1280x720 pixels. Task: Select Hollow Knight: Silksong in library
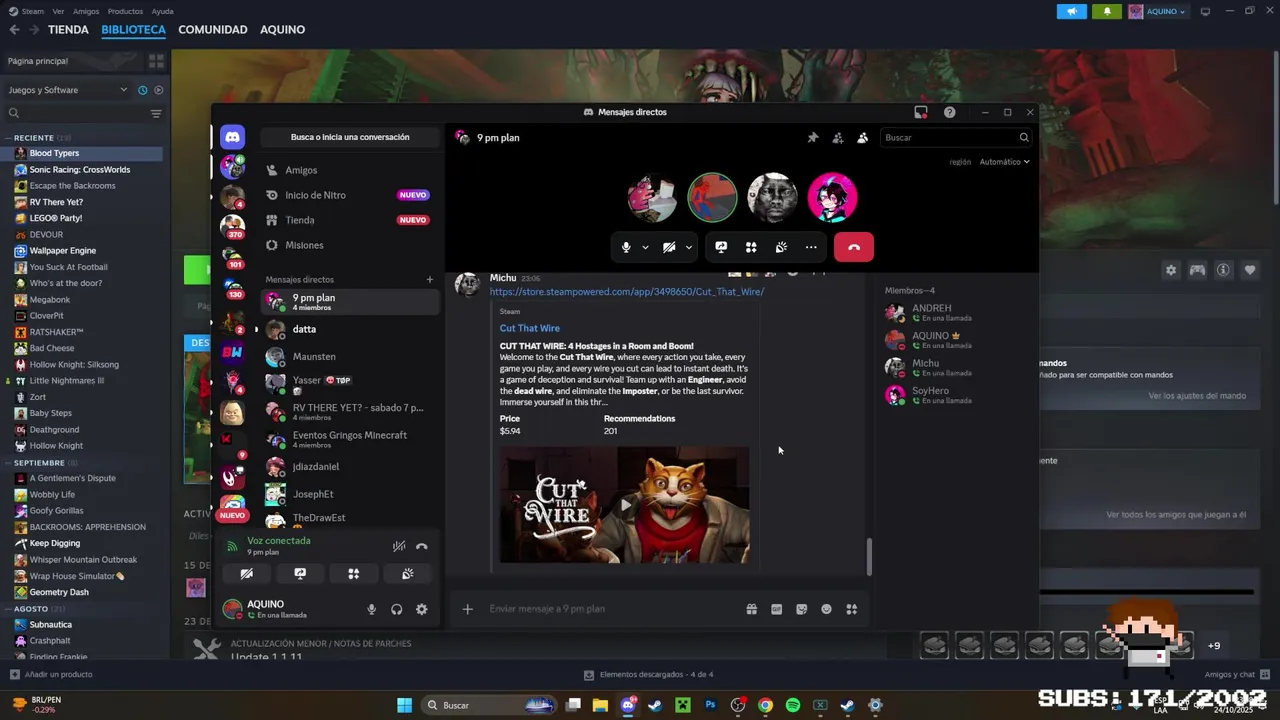(x=74, y=365)
